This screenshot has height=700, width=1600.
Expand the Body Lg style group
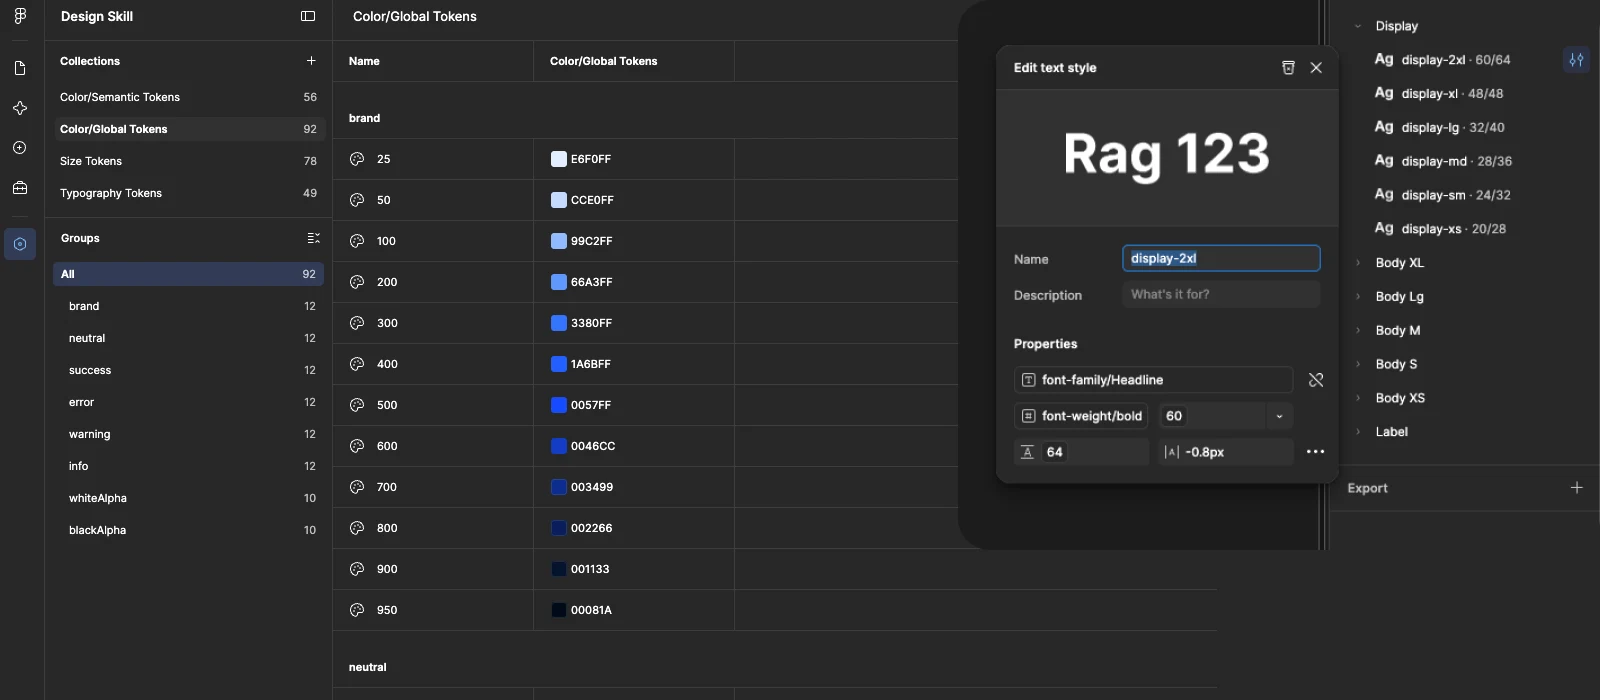[1357, 297]
